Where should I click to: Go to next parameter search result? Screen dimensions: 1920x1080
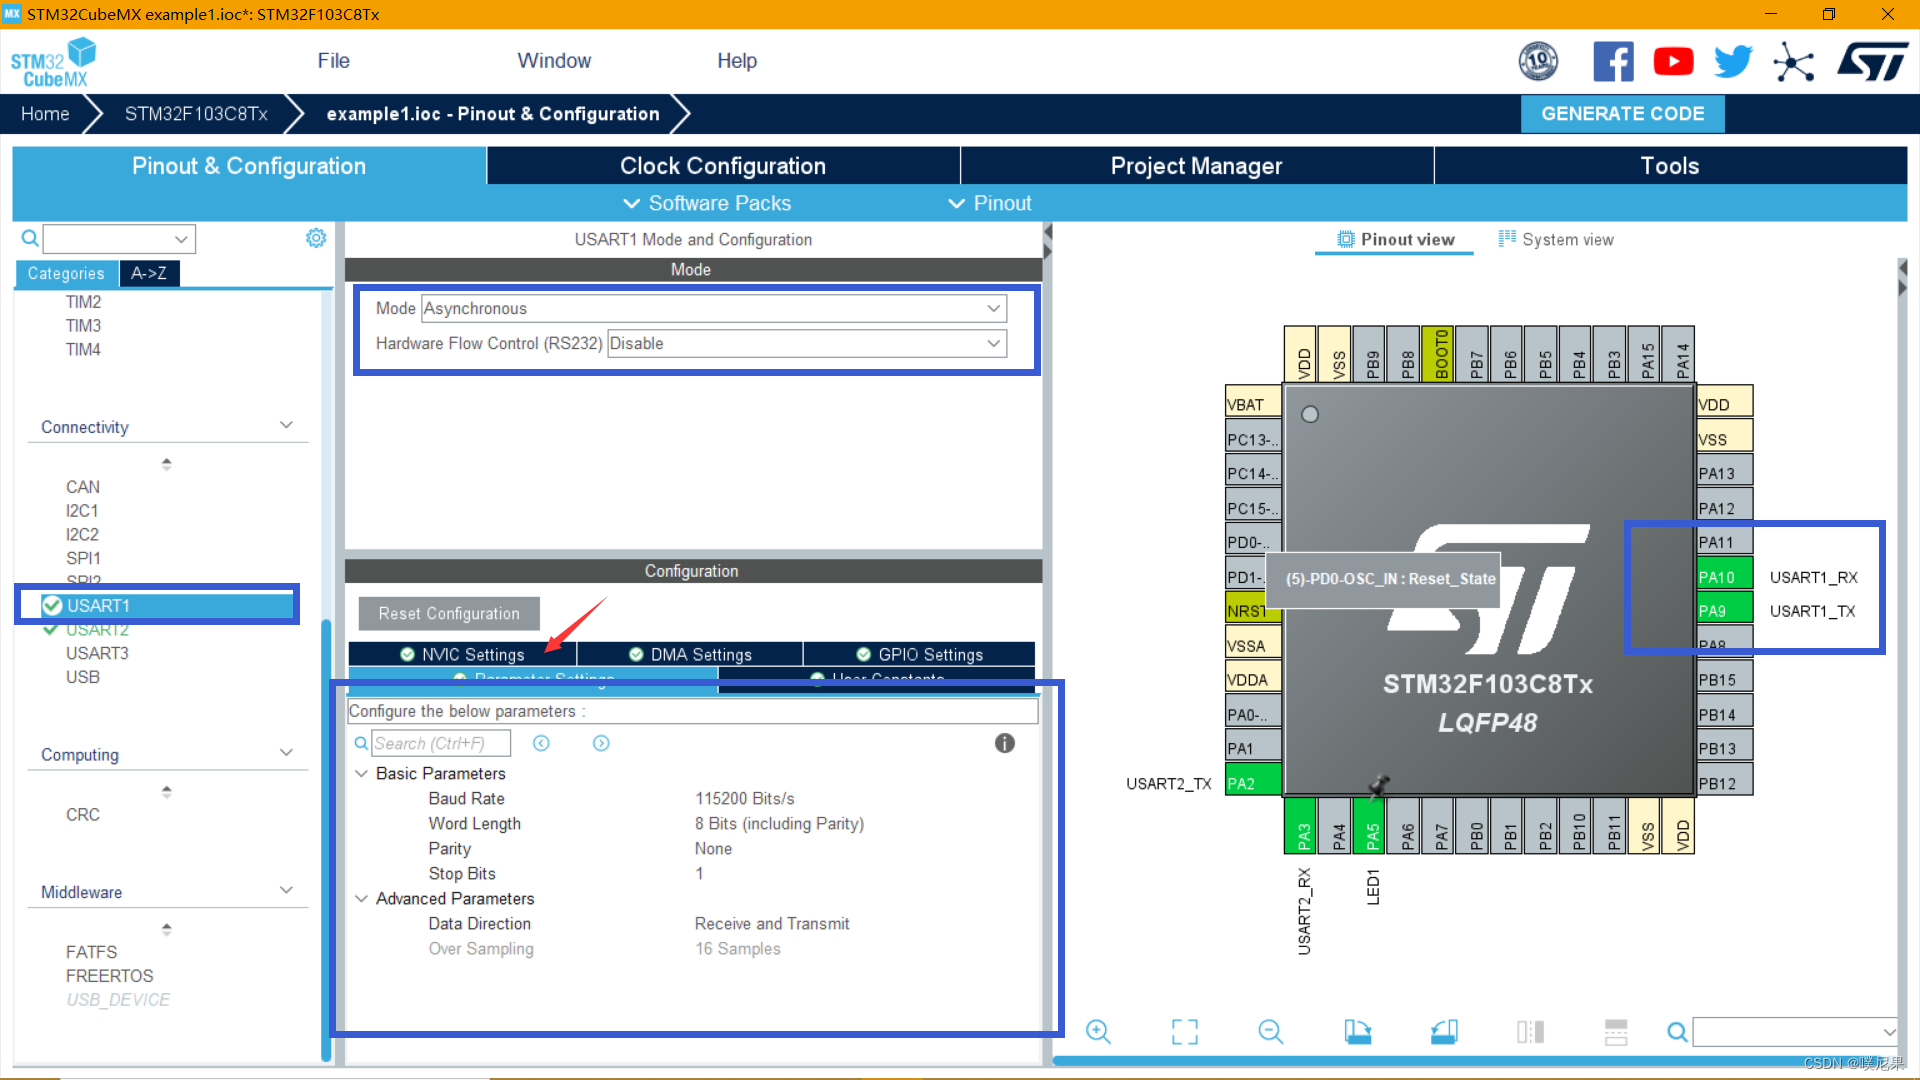pos(601,743)
